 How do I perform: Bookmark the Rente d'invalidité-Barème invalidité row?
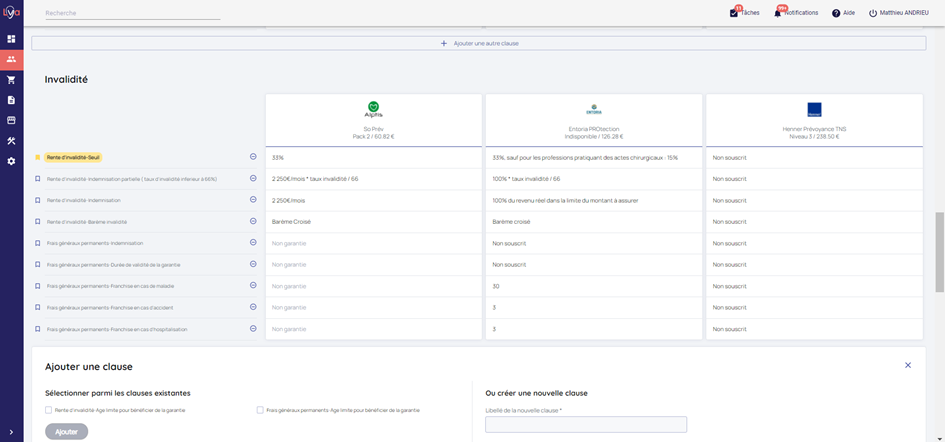click(38, 221)
